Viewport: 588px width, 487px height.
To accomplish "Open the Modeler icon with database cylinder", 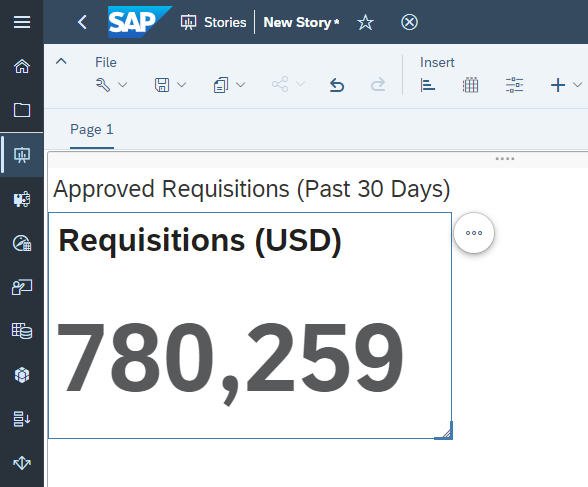I will (22, 331).
